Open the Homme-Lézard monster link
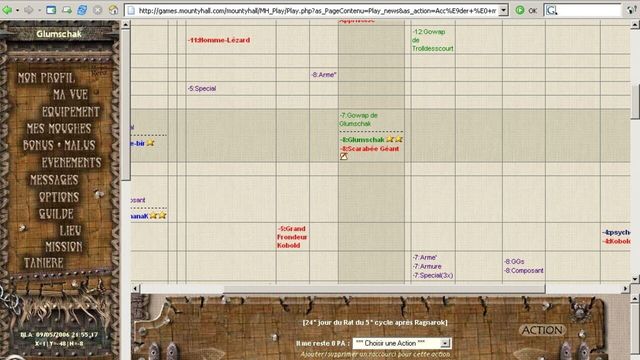This screenshot has width=640, height=360. (219, 40)
